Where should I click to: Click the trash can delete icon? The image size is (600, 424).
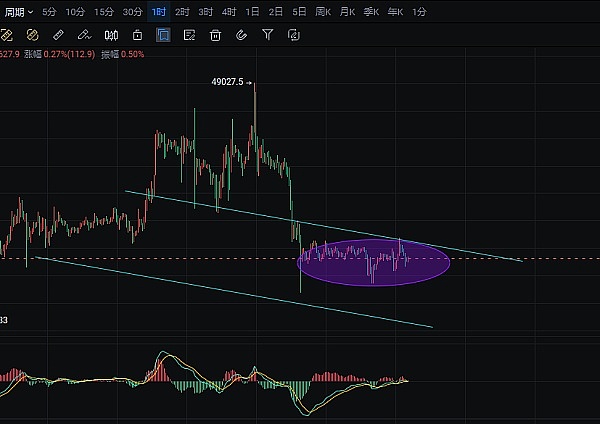click(215, 35)
